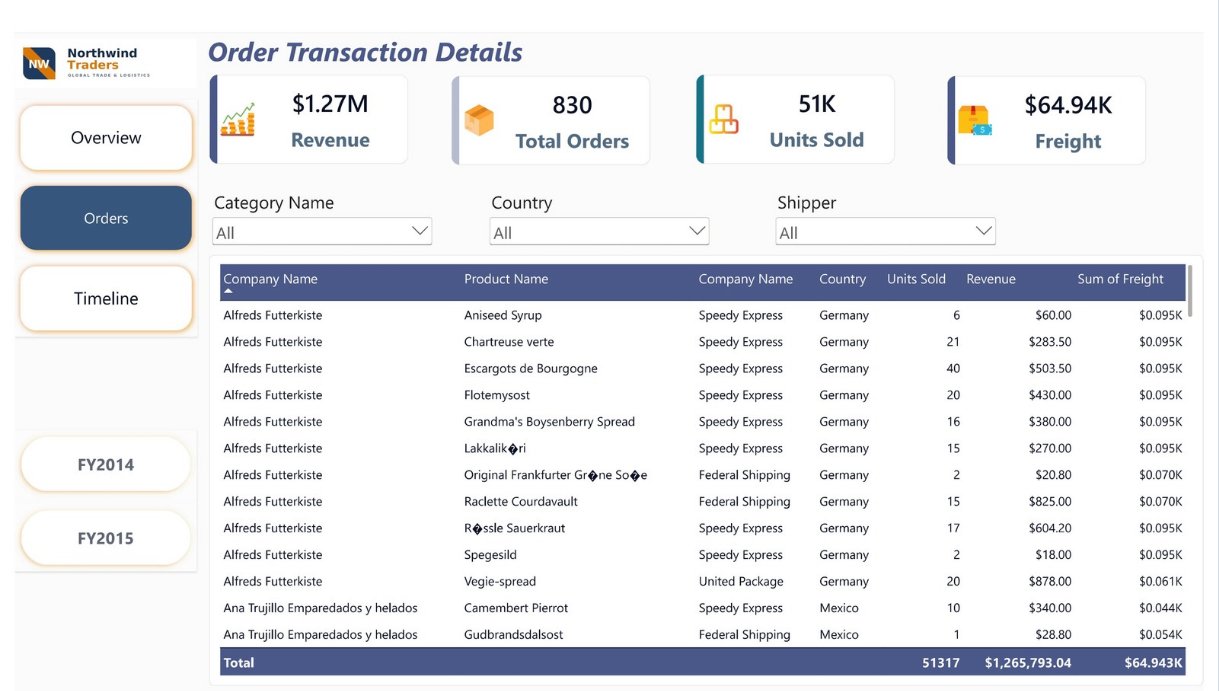Click the $1.27M Revenue card value
1219x691 pixels.
(330, 104)
